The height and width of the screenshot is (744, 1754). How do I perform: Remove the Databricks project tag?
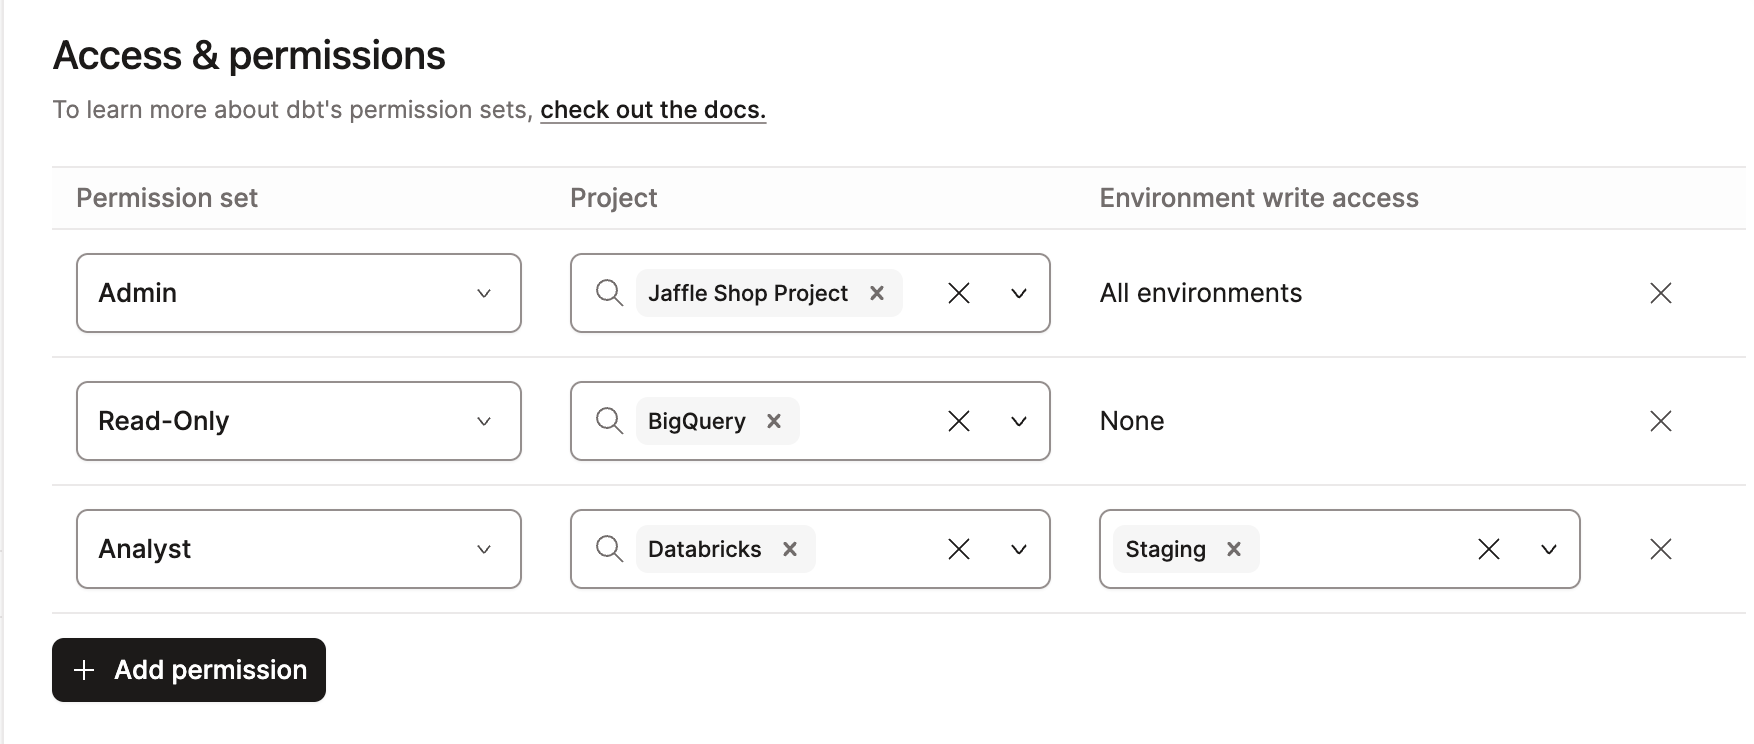coord(789,549)
